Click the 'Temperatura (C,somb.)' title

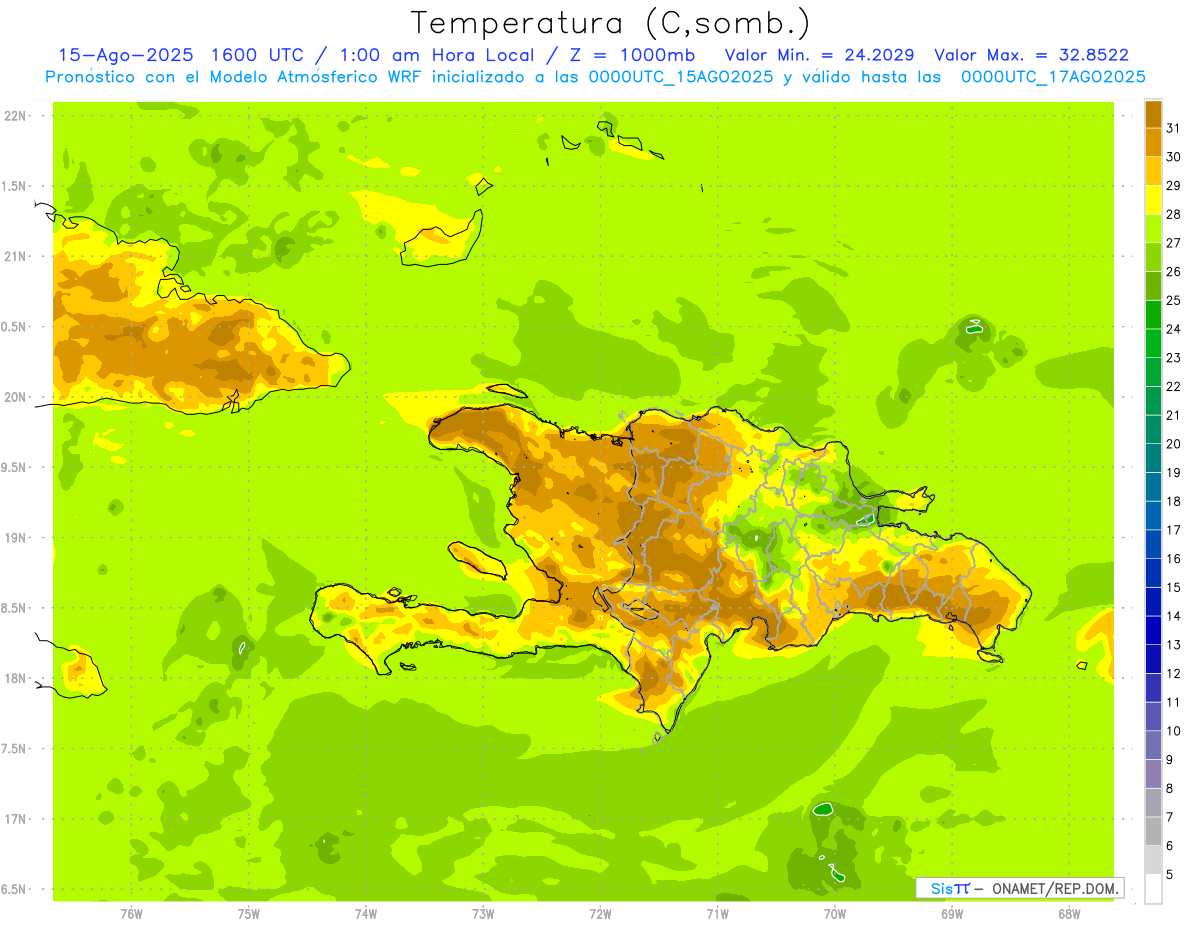pos(611,24)
